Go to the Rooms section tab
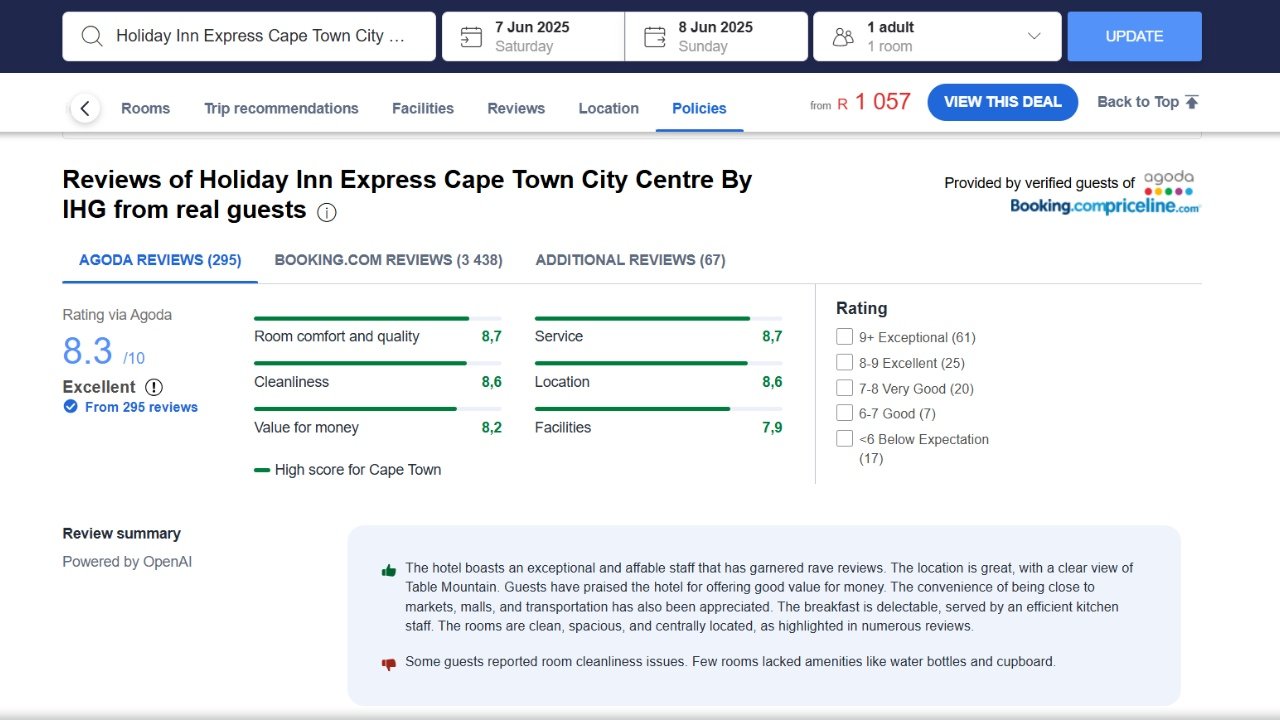 point(146,108)
